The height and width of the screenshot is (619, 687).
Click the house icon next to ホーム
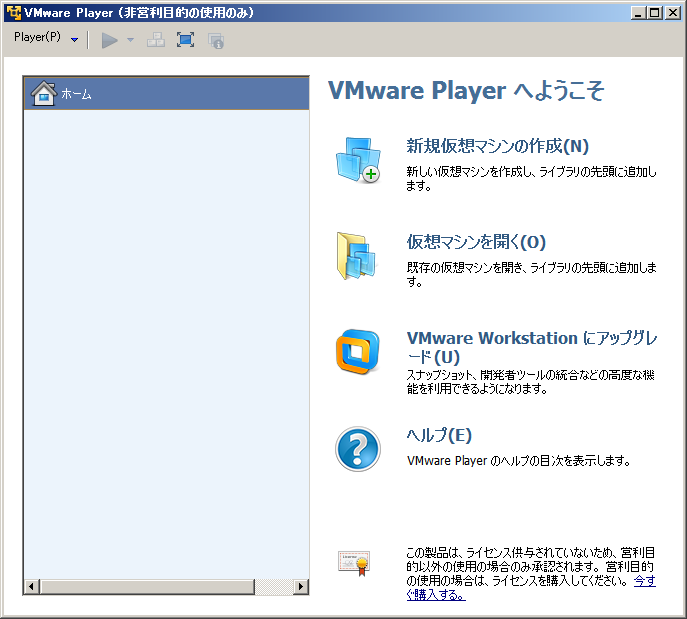pos(44,93)
